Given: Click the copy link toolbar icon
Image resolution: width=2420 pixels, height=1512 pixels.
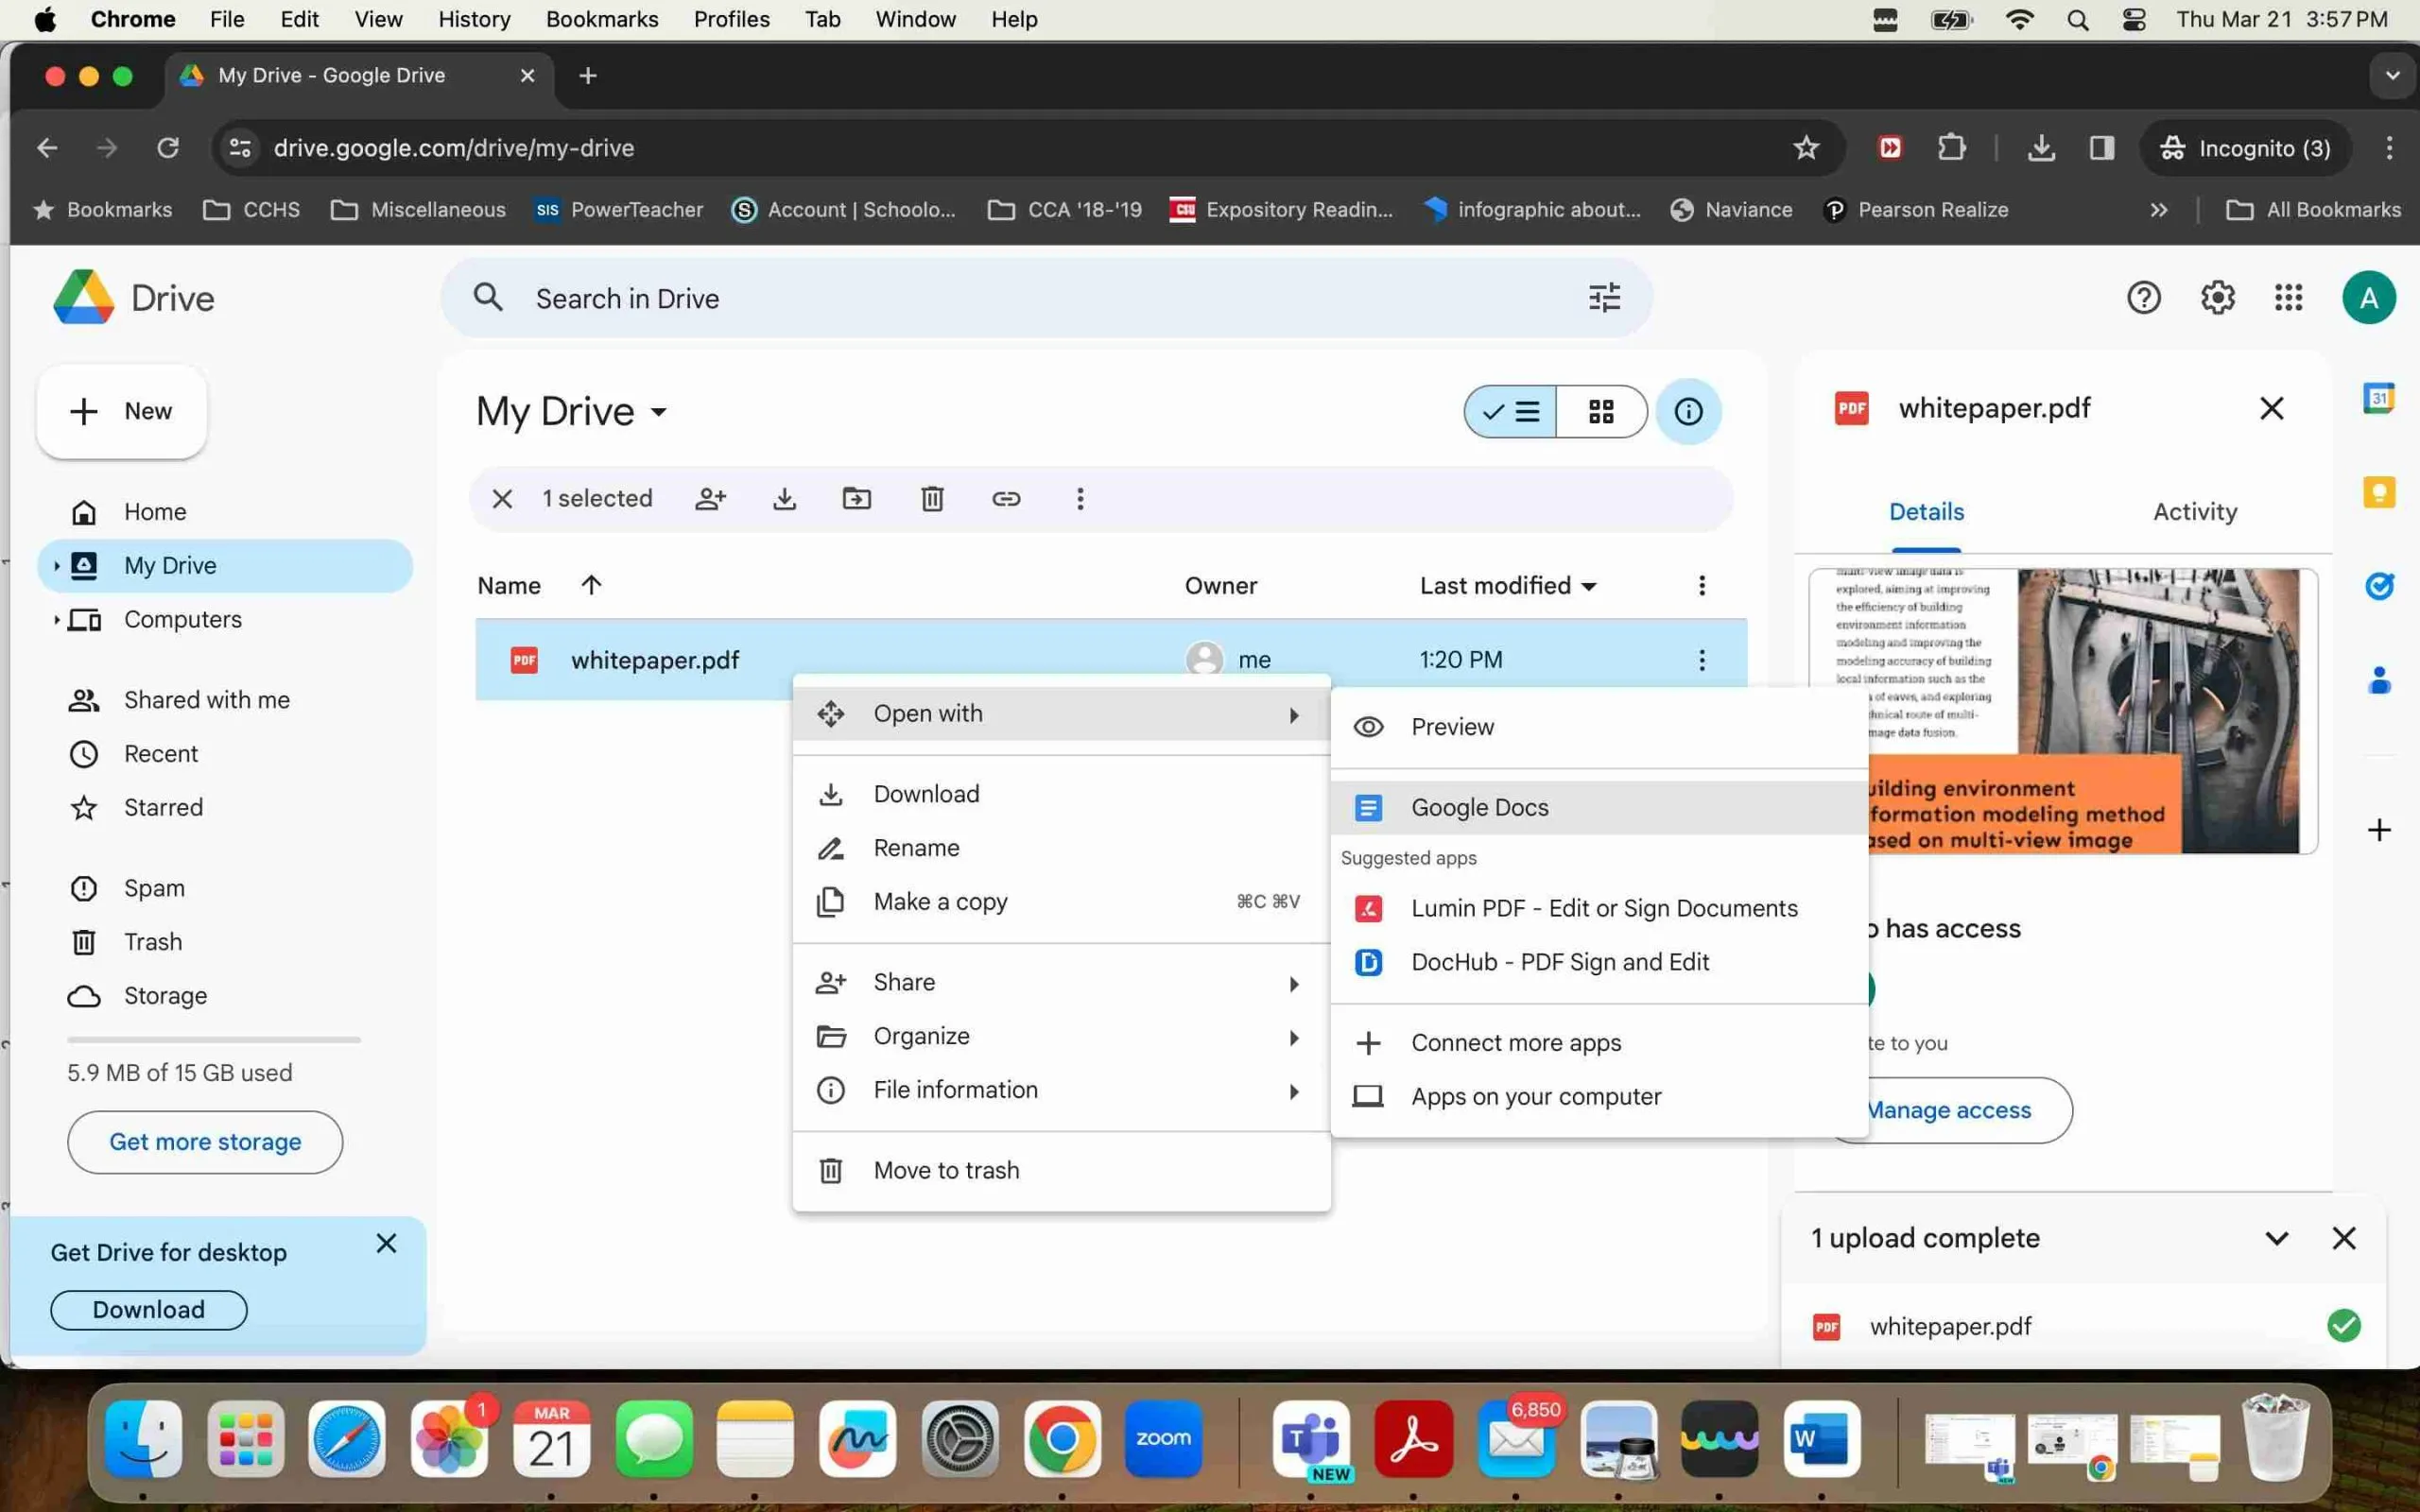Looking at the screenshot, I should tap(1006, 498).
